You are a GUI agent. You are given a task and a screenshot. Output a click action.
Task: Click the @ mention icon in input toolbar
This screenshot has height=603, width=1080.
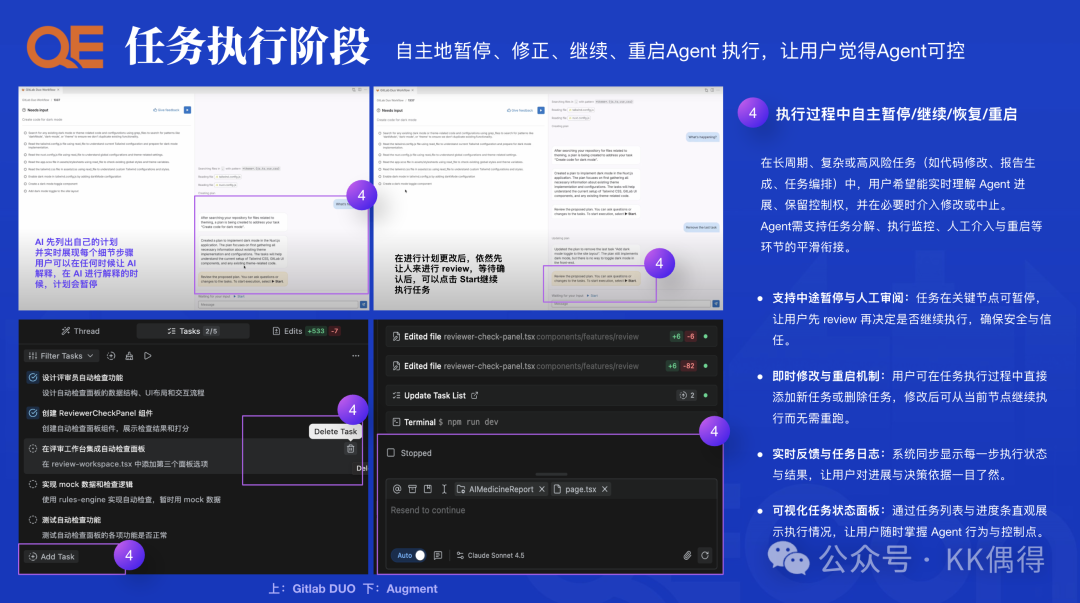pyautogui.click(x=397, y=489)
